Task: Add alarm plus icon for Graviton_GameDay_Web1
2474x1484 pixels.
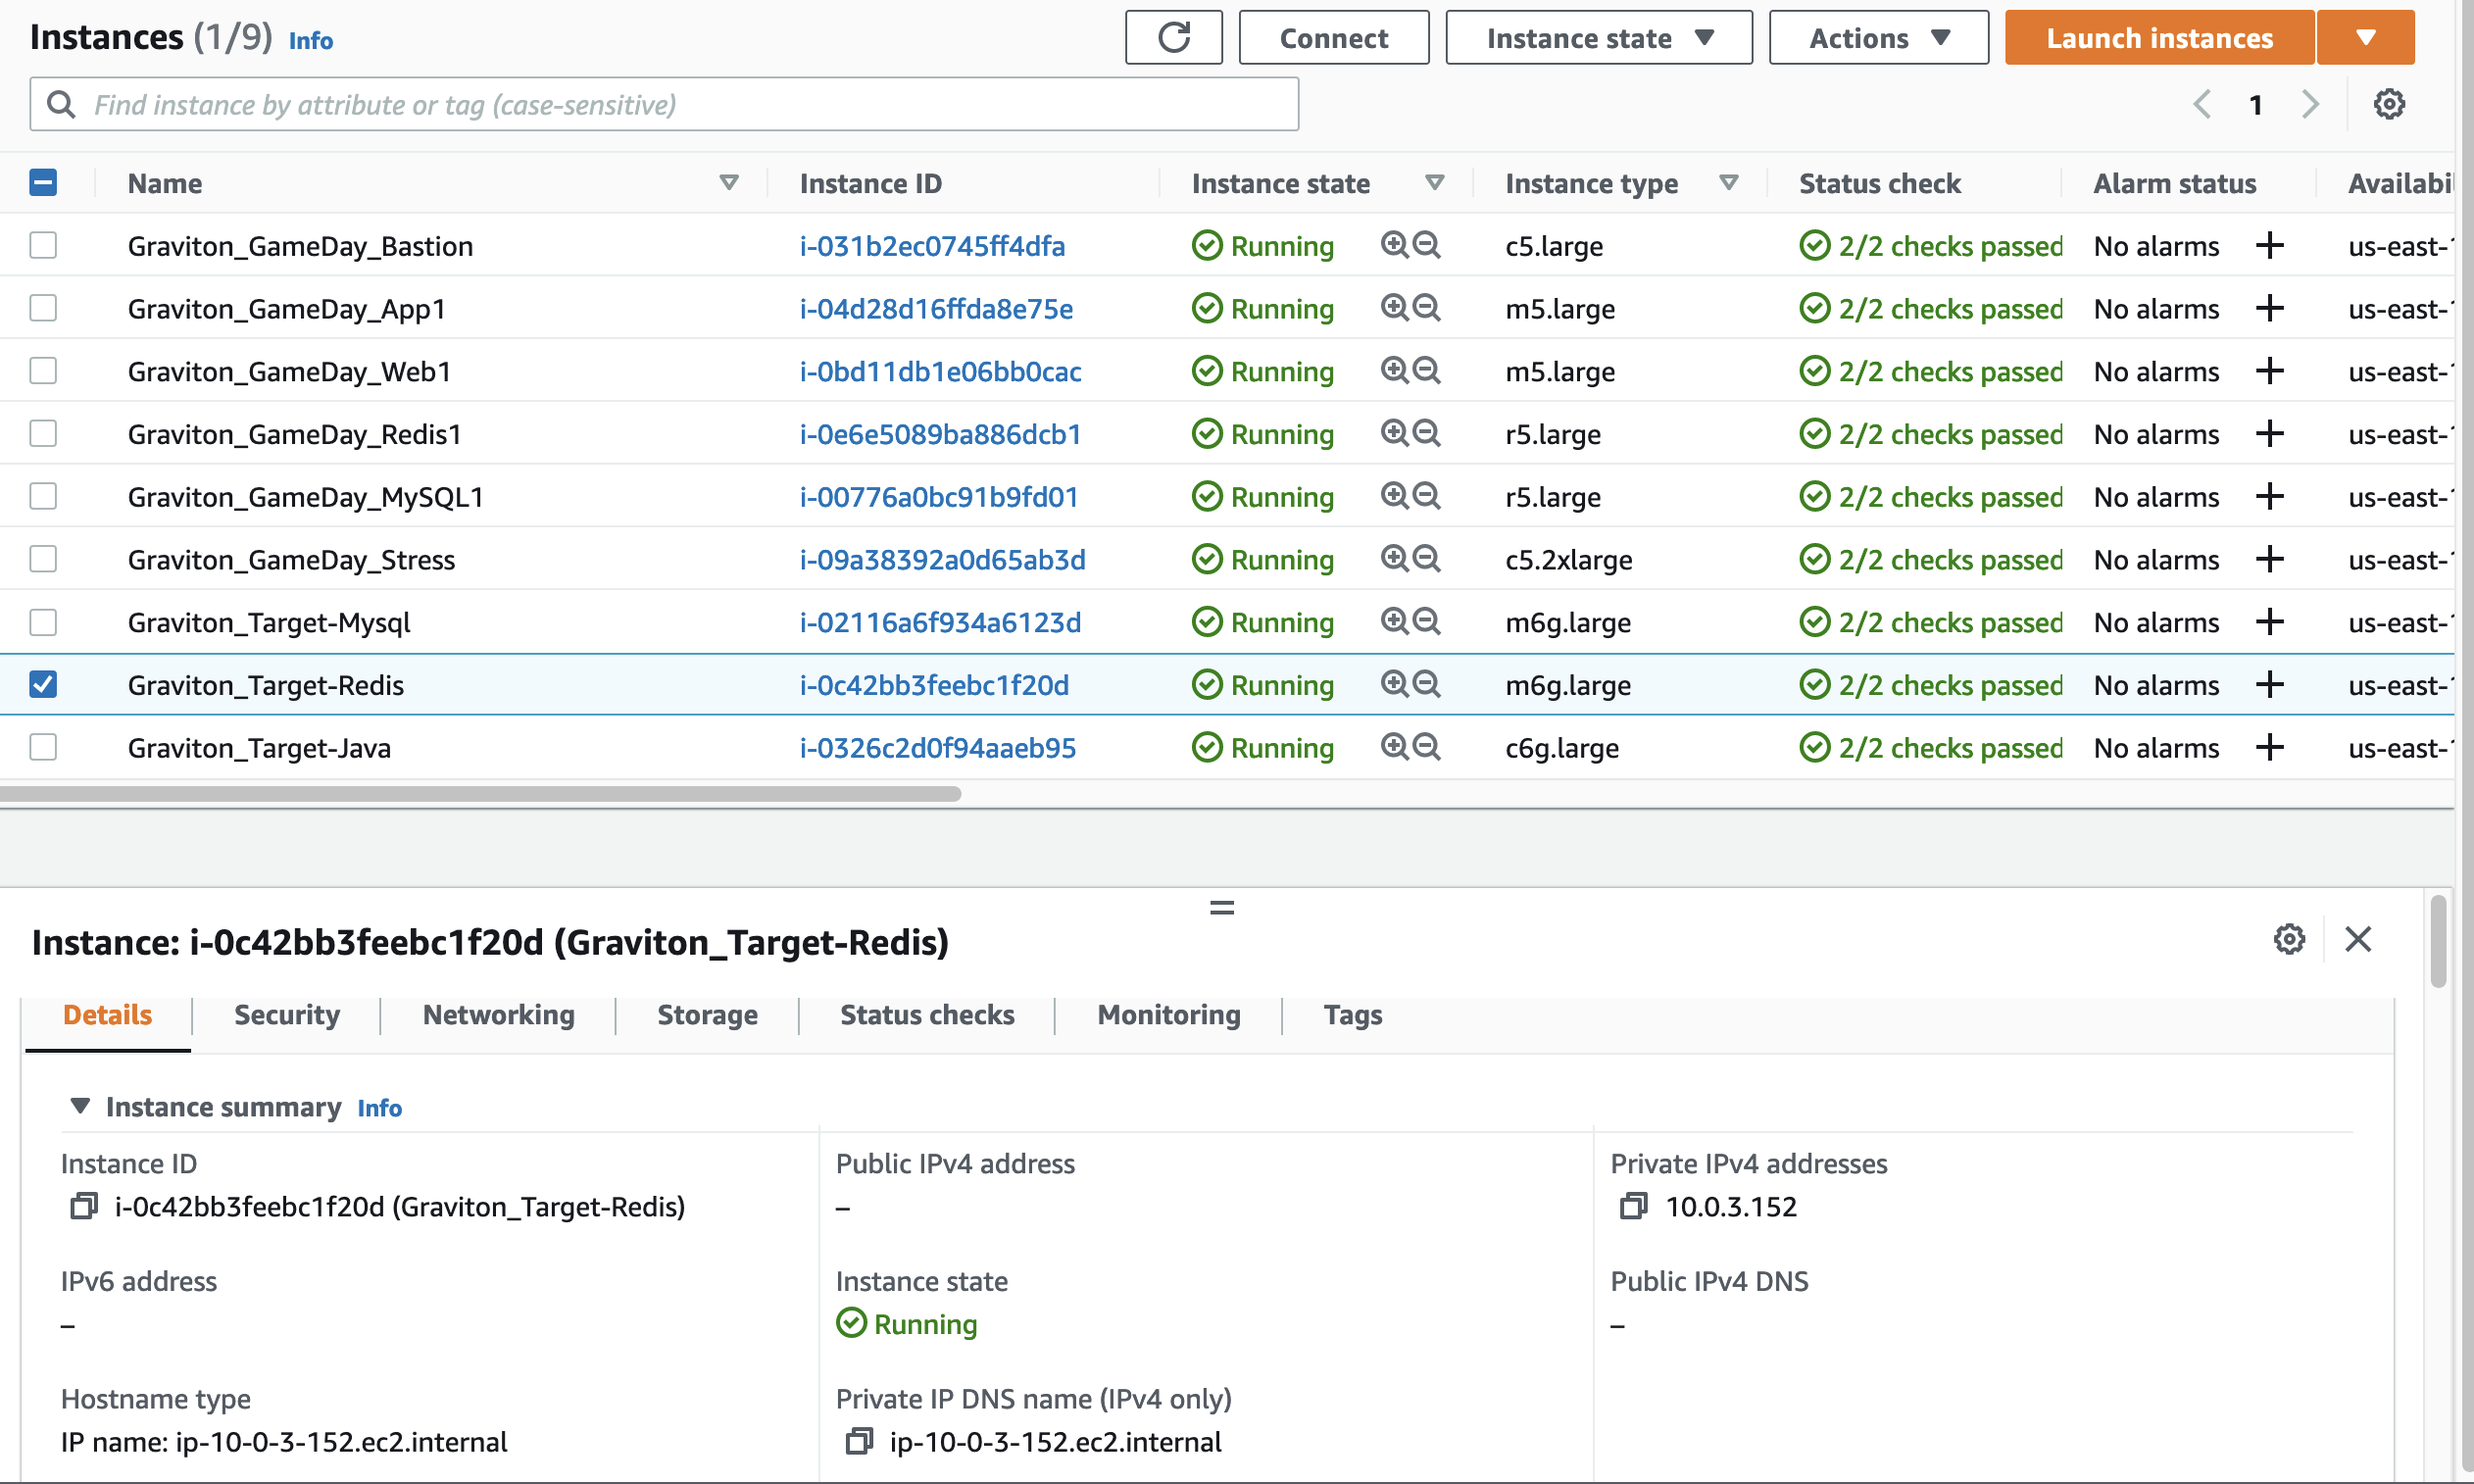Action: pos(2269,371)
